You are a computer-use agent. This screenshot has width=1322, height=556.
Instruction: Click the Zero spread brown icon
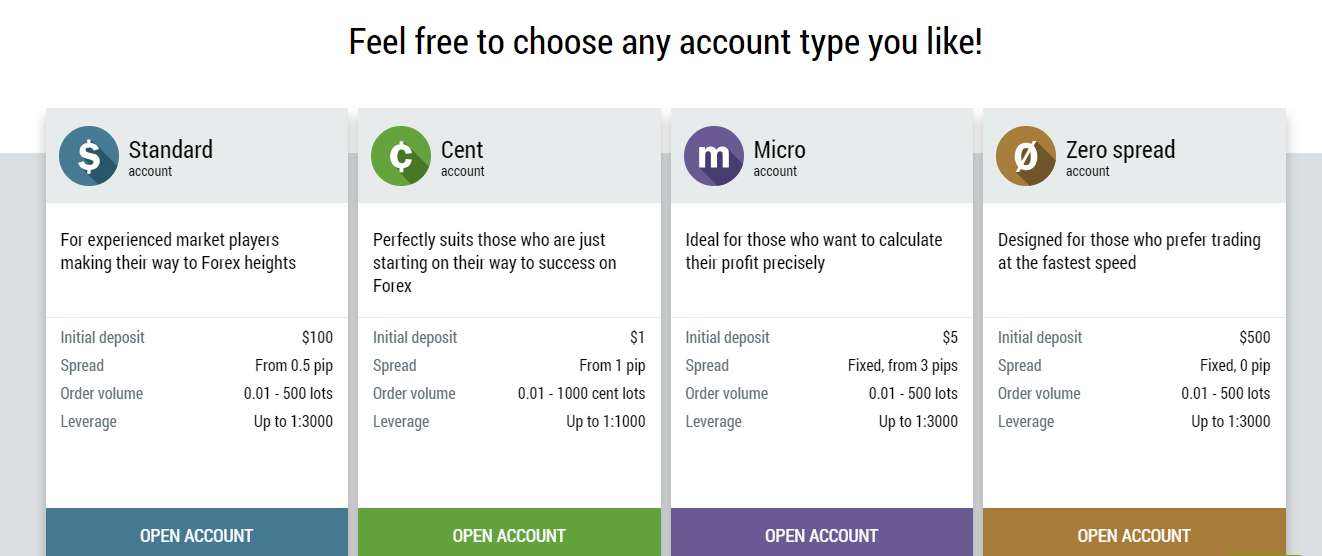tap(1026, 156)
